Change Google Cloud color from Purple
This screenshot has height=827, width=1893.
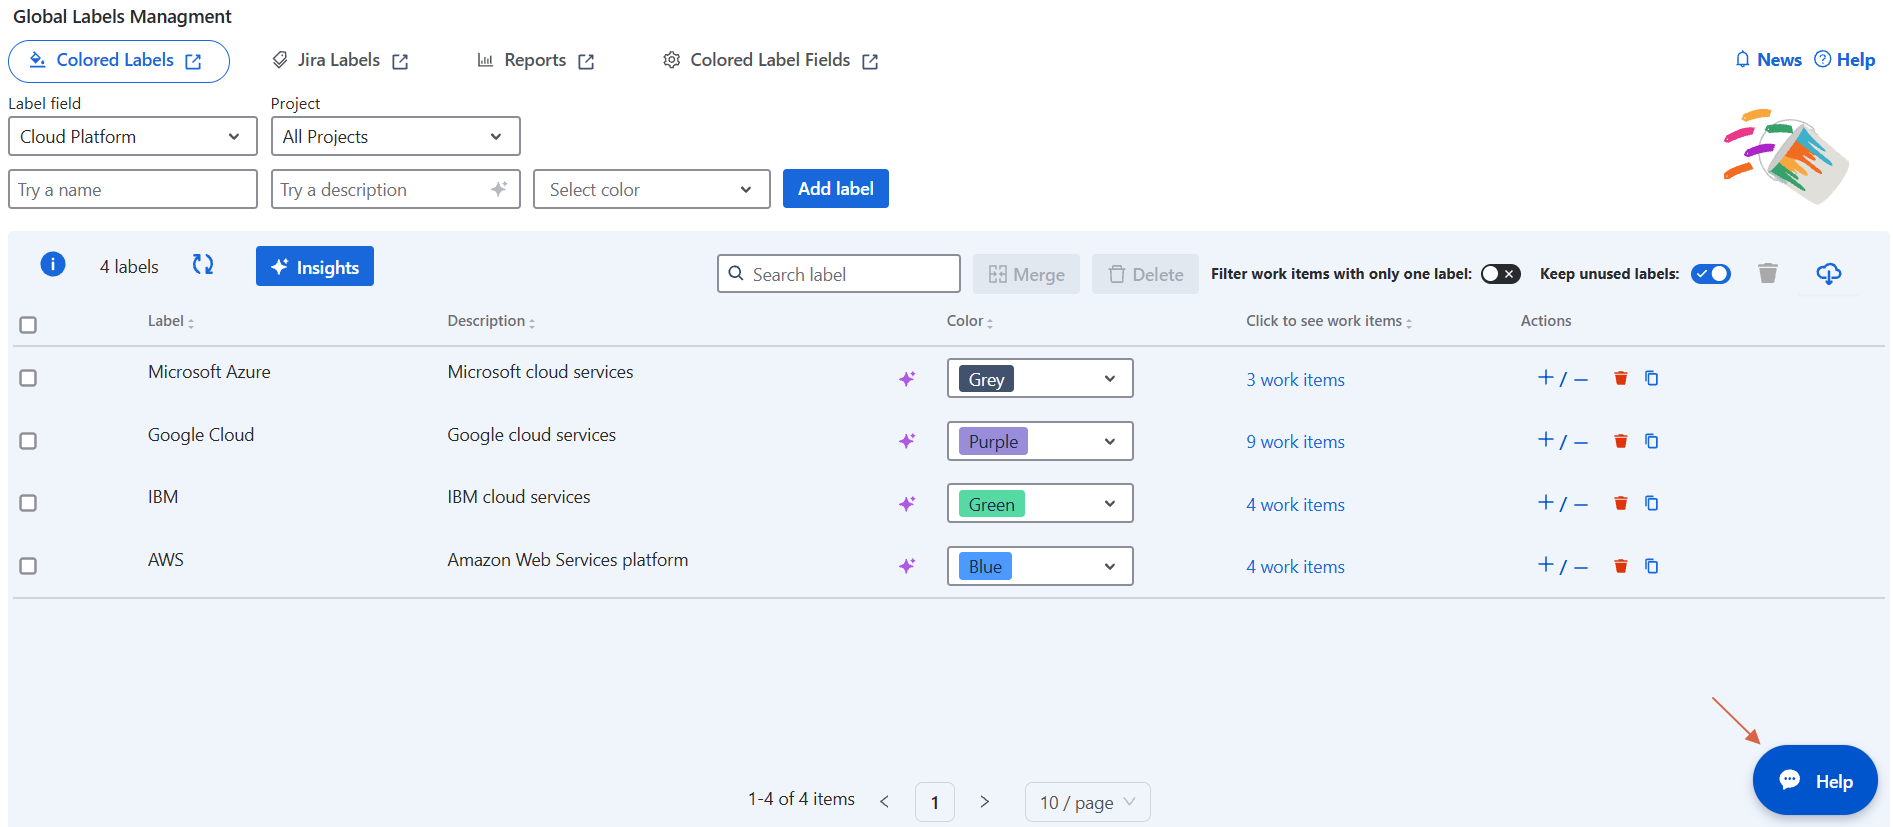[1040, 441]
